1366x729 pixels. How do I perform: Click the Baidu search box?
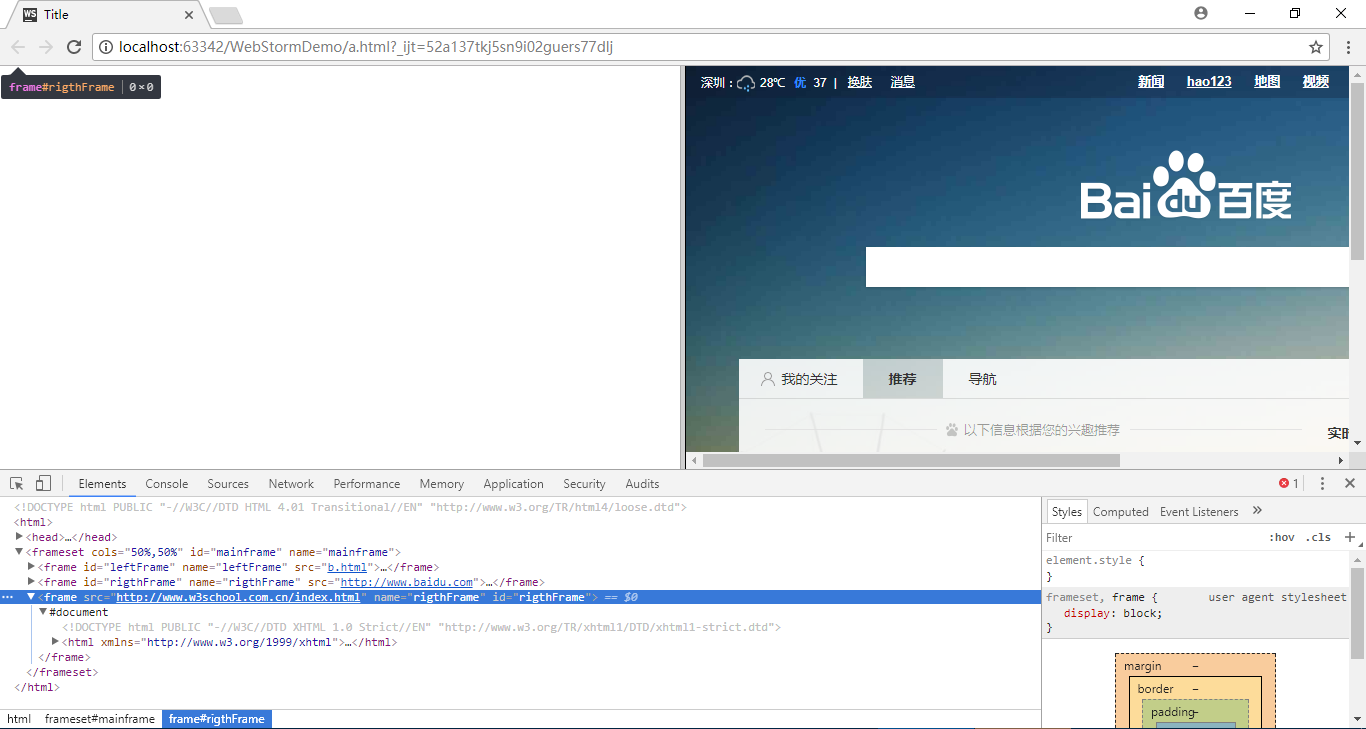tap(1107, 267)
